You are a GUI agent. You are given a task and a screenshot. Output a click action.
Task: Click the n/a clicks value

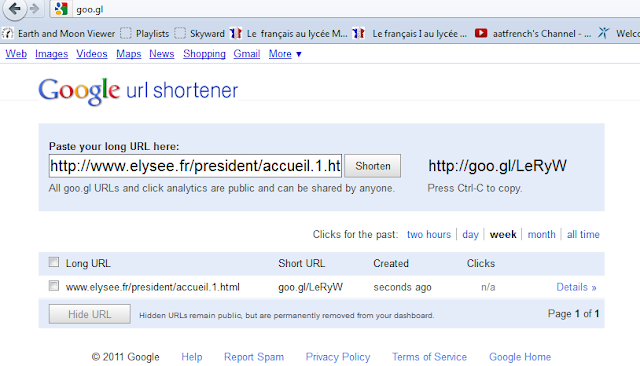tap(488, 287)
